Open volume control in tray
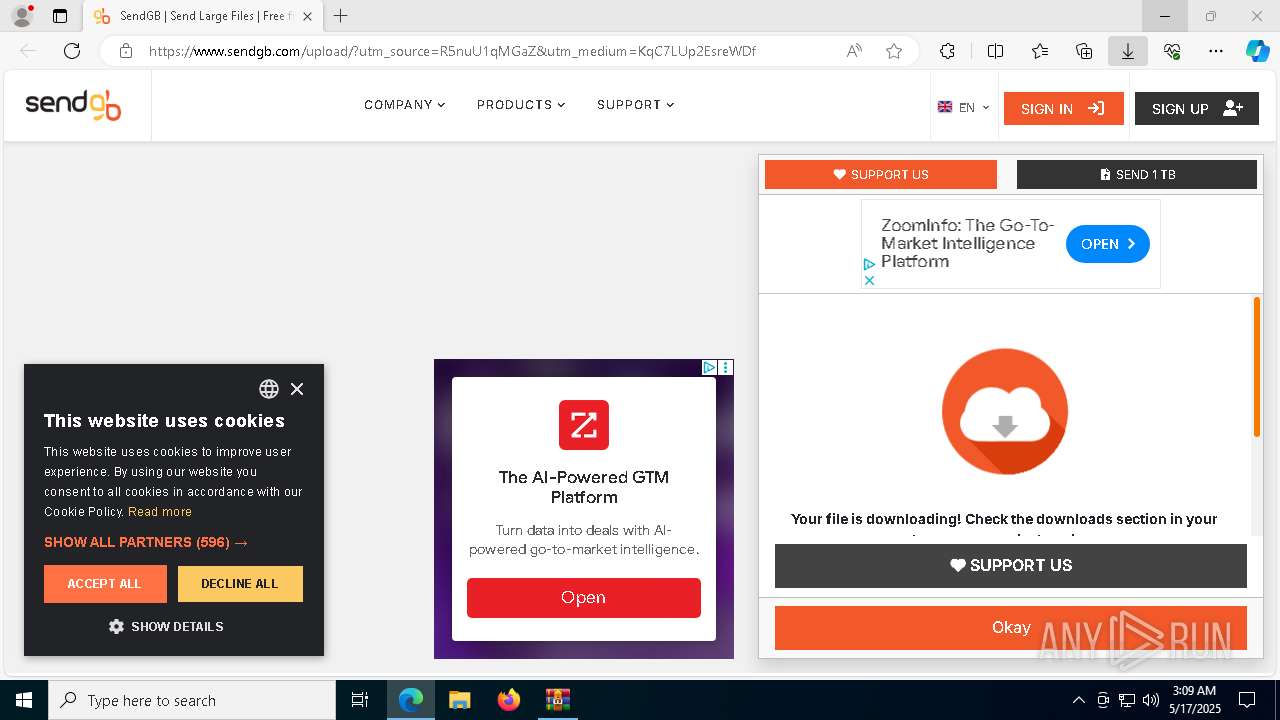Screen dimensions: 1280x720 [1151, 700]
